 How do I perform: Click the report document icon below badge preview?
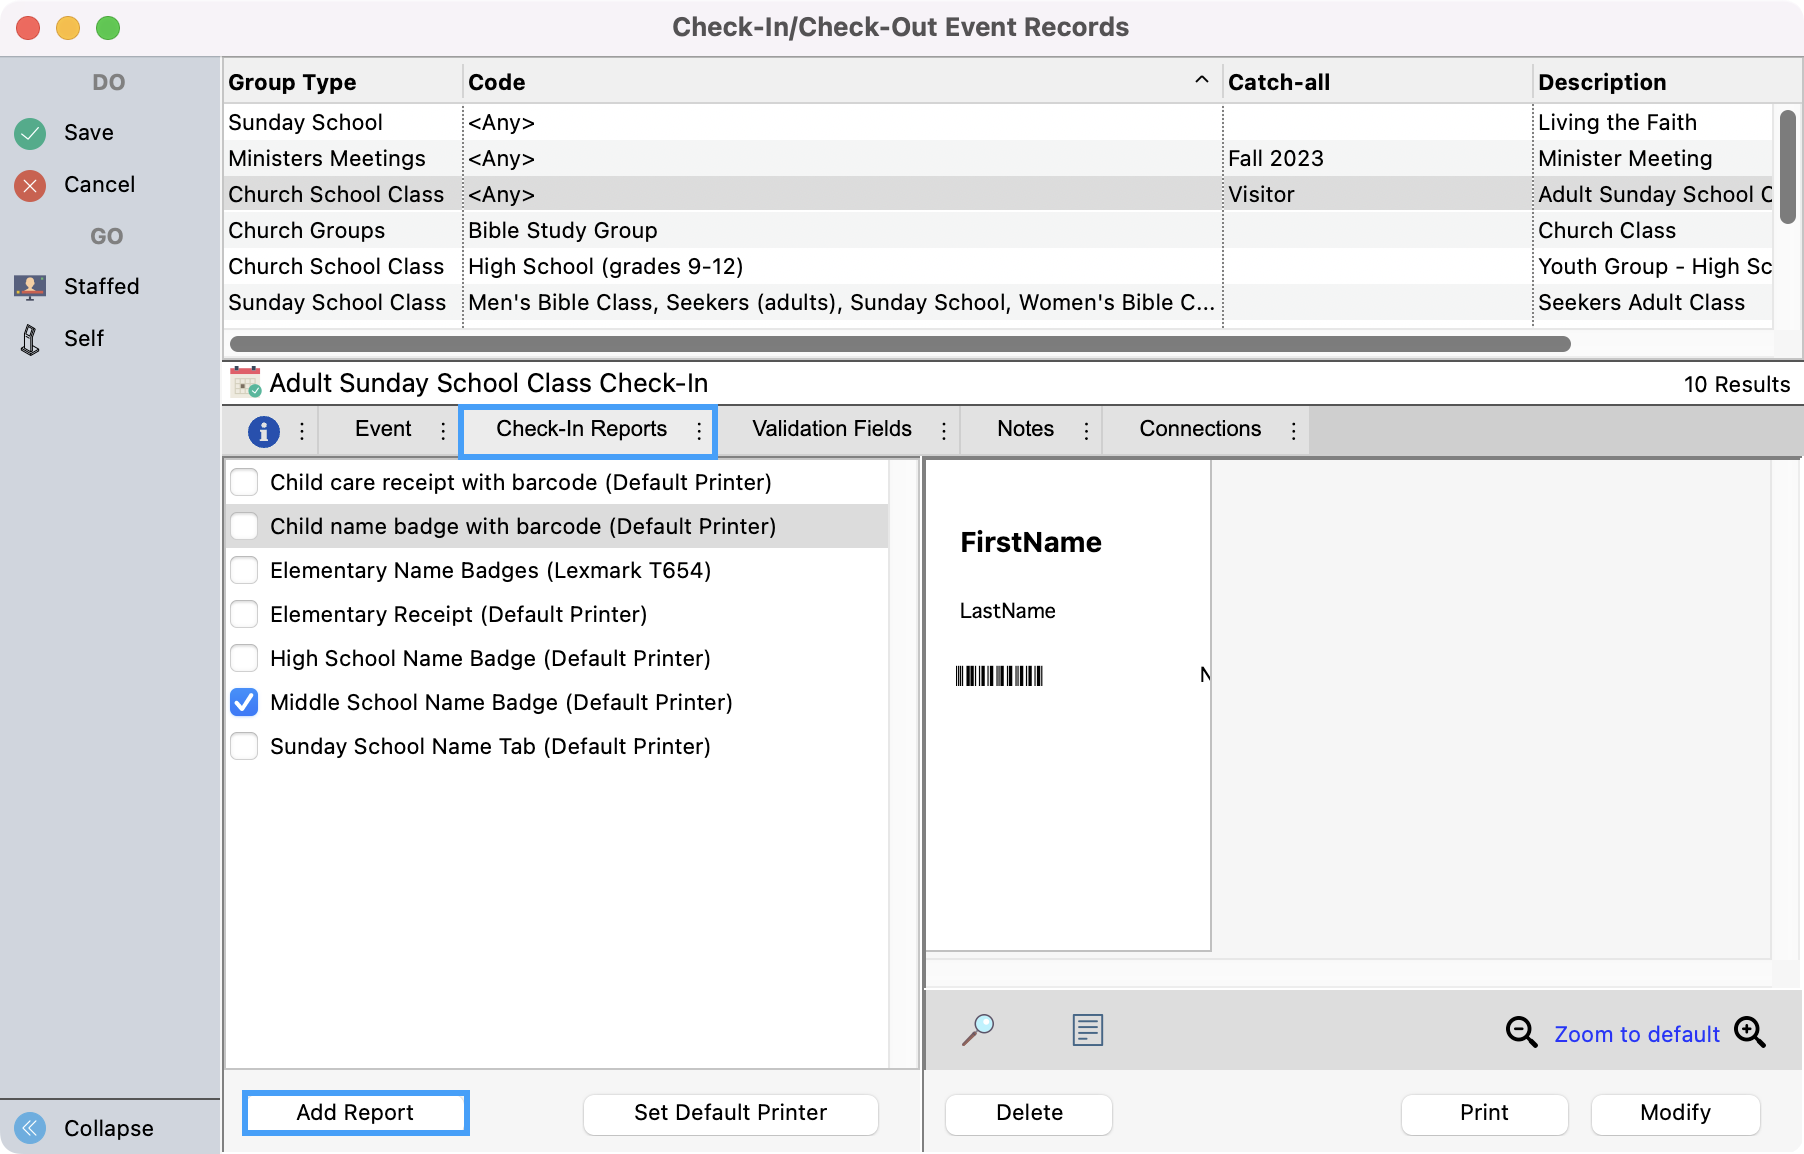click(x=1086, y=1030)
